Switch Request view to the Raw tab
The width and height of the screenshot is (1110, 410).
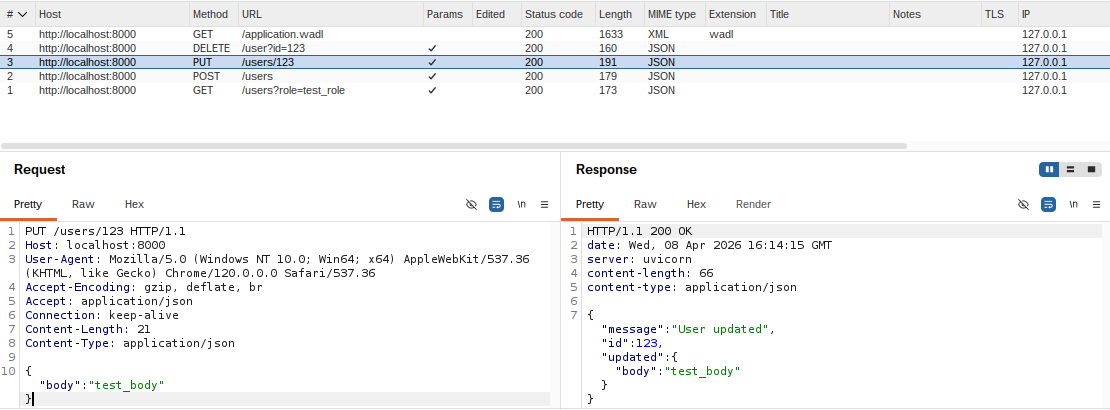[x=83, y=205]
